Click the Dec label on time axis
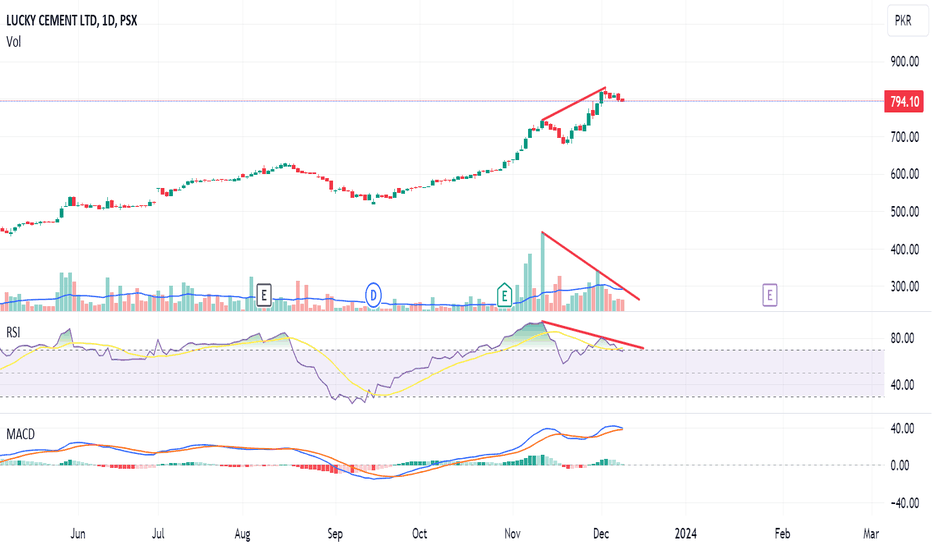The width and height of the screenshot is (932, 550). pos(601,533)
